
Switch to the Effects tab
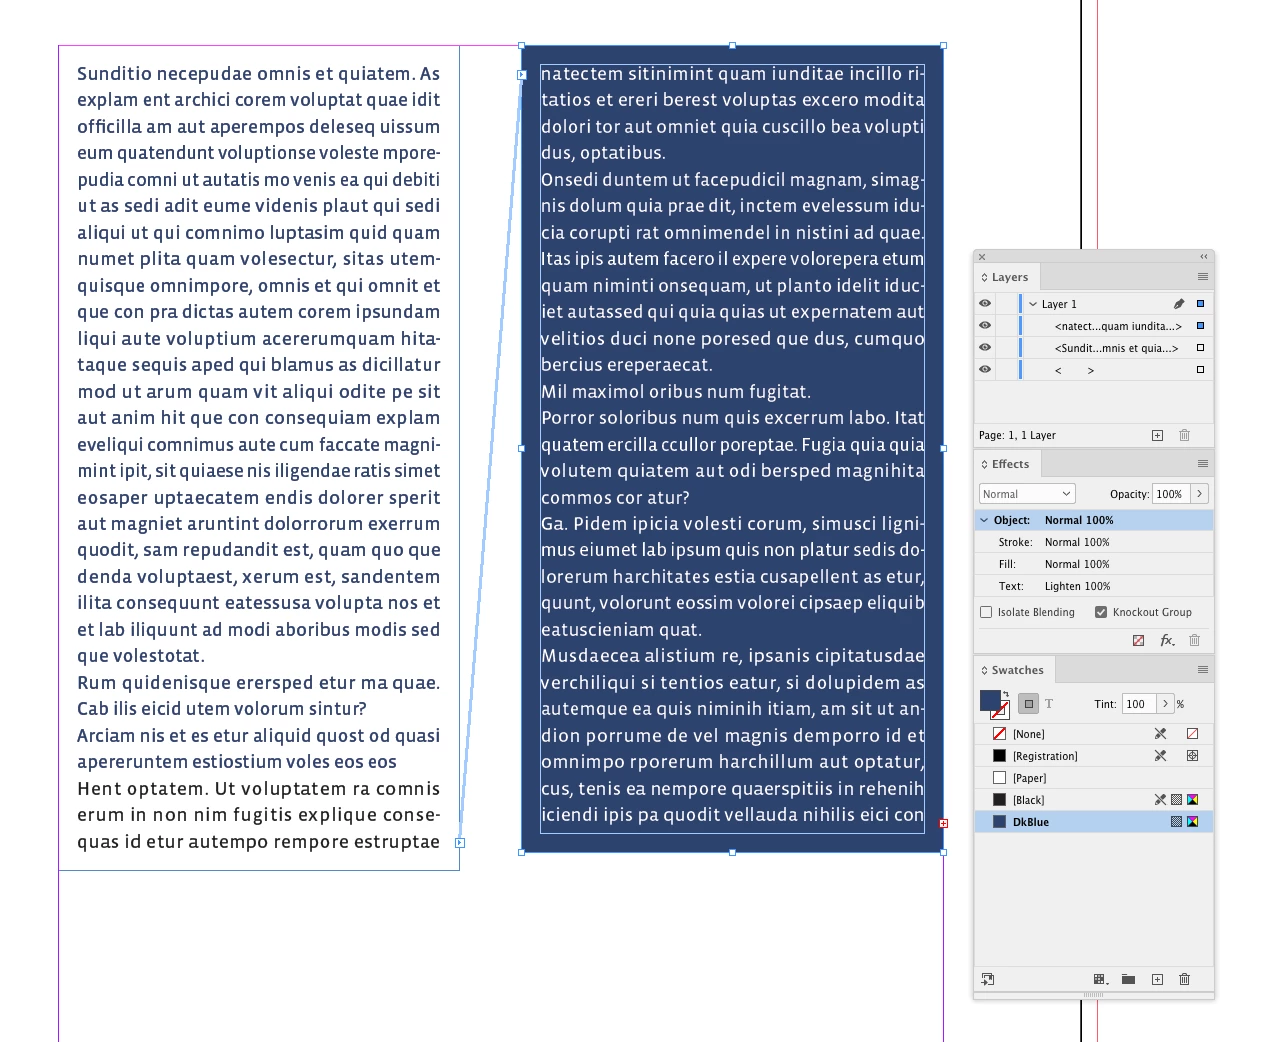(x=1010, y=464)
